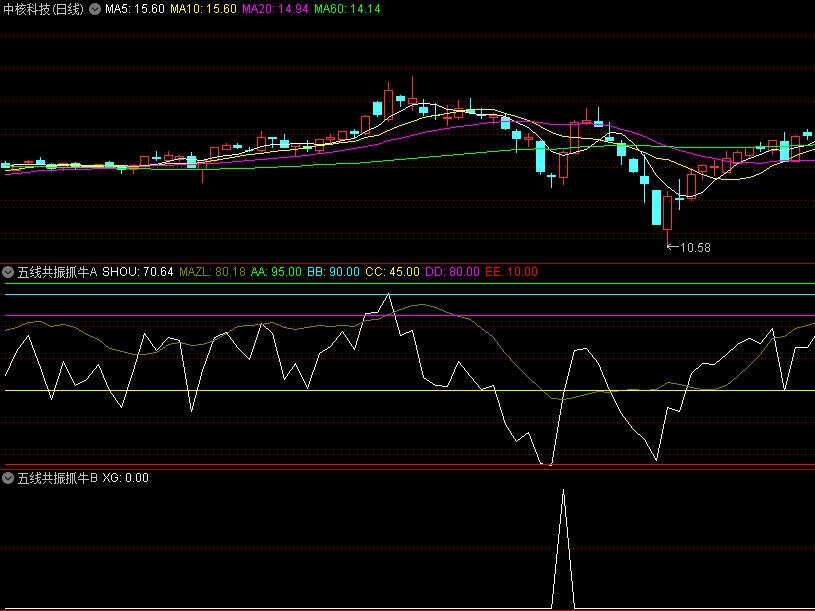Image resolution: width=815 pixels, height=611 pixels.
Task: Click the XG: 0.00 value label
Action: coord(125,478)
